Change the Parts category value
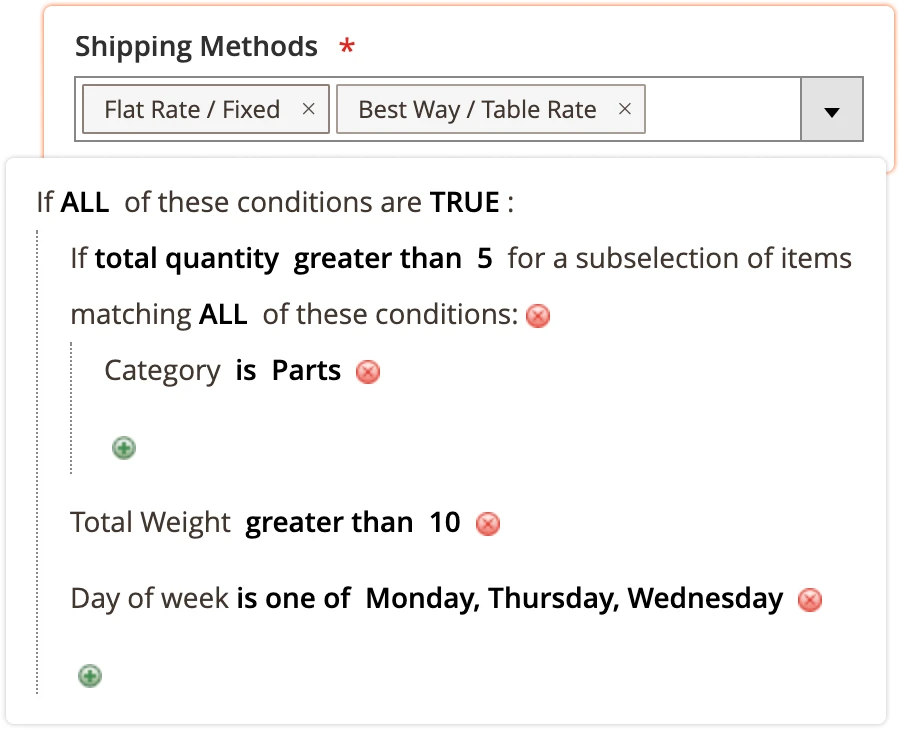900x730 pixels. click(x=305, y=370)
